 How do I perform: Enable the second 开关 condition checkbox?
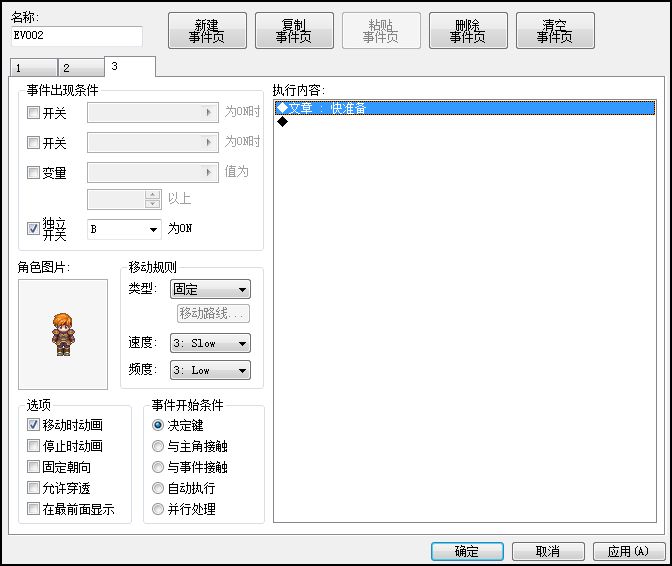33,142
